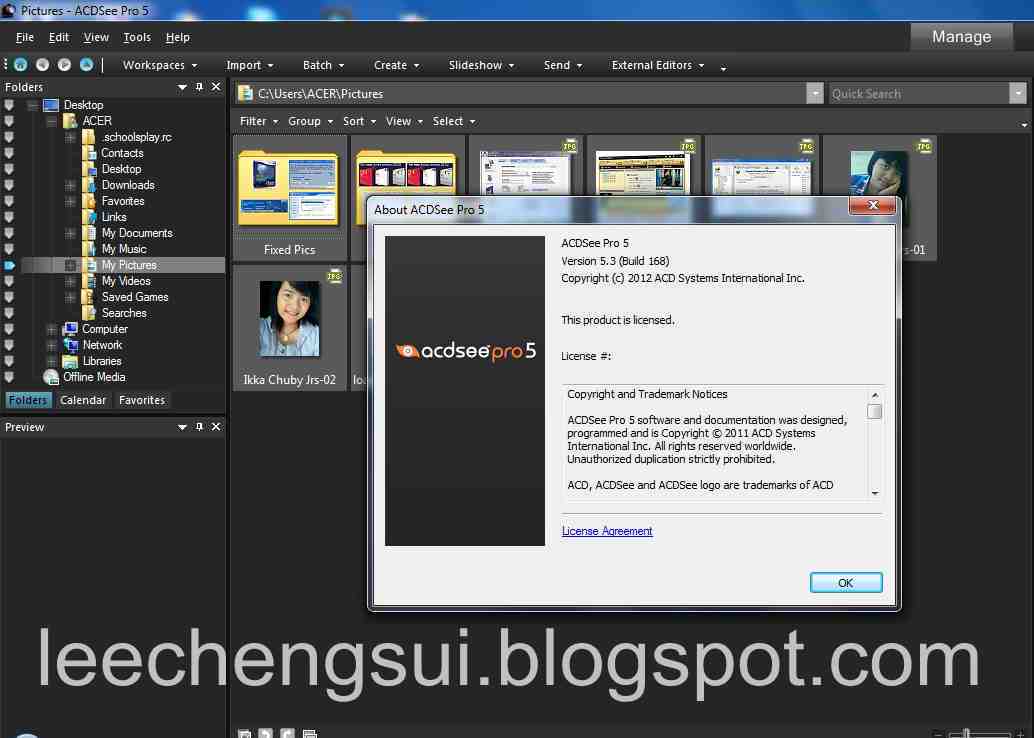Click inside the Quick Search field
This screenshot has height=738, width=1034.
[918, 94]
